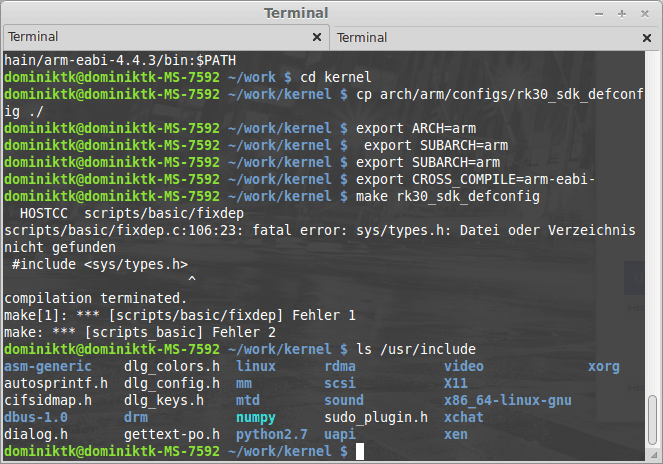Click the 'uapi' directory name
The width and height of the screenshot is (663, 464).
pyautogui.click(x=340, y=434)
